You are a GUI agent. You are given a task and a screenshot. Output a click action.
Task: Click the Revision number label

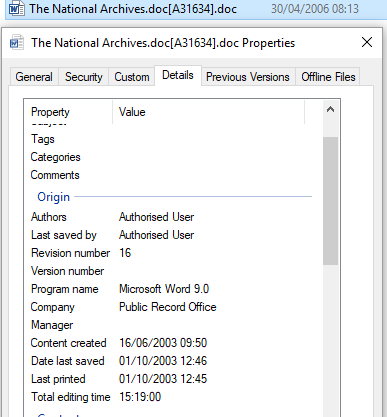coord(70,253)
